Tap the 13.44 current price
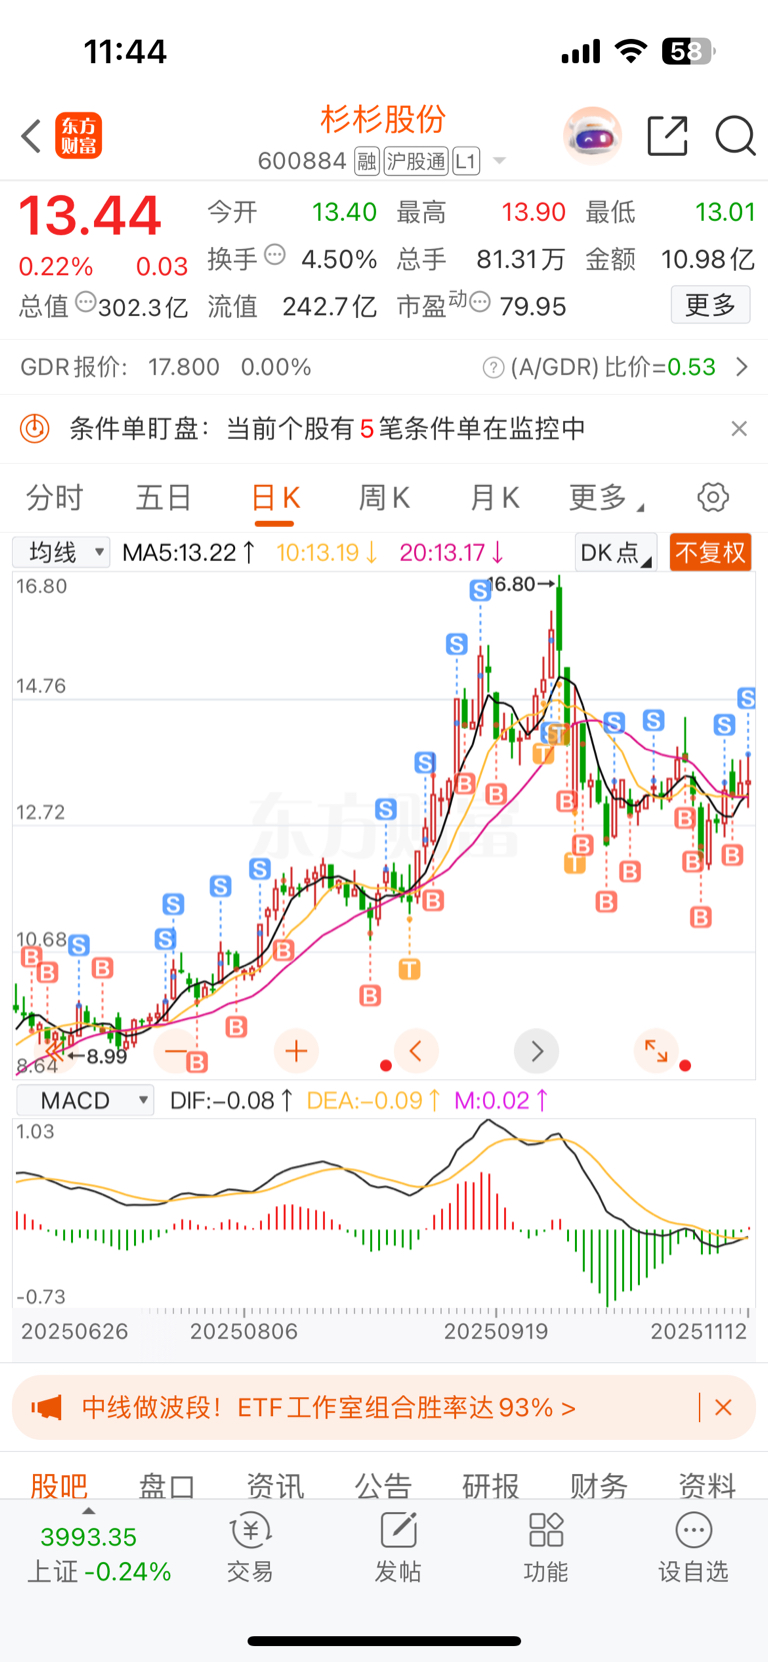 coord(90,216)
